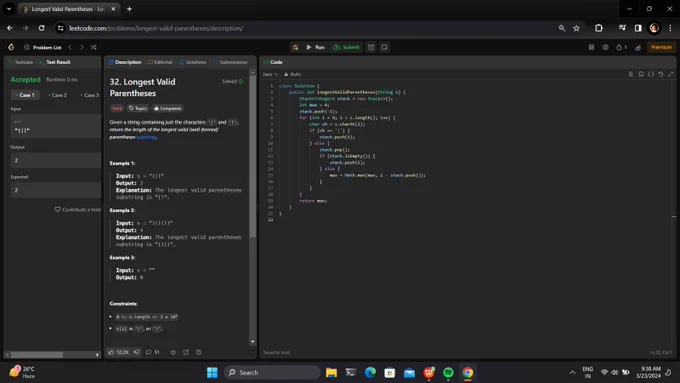Select the Code panel tab

coord(273,62)
